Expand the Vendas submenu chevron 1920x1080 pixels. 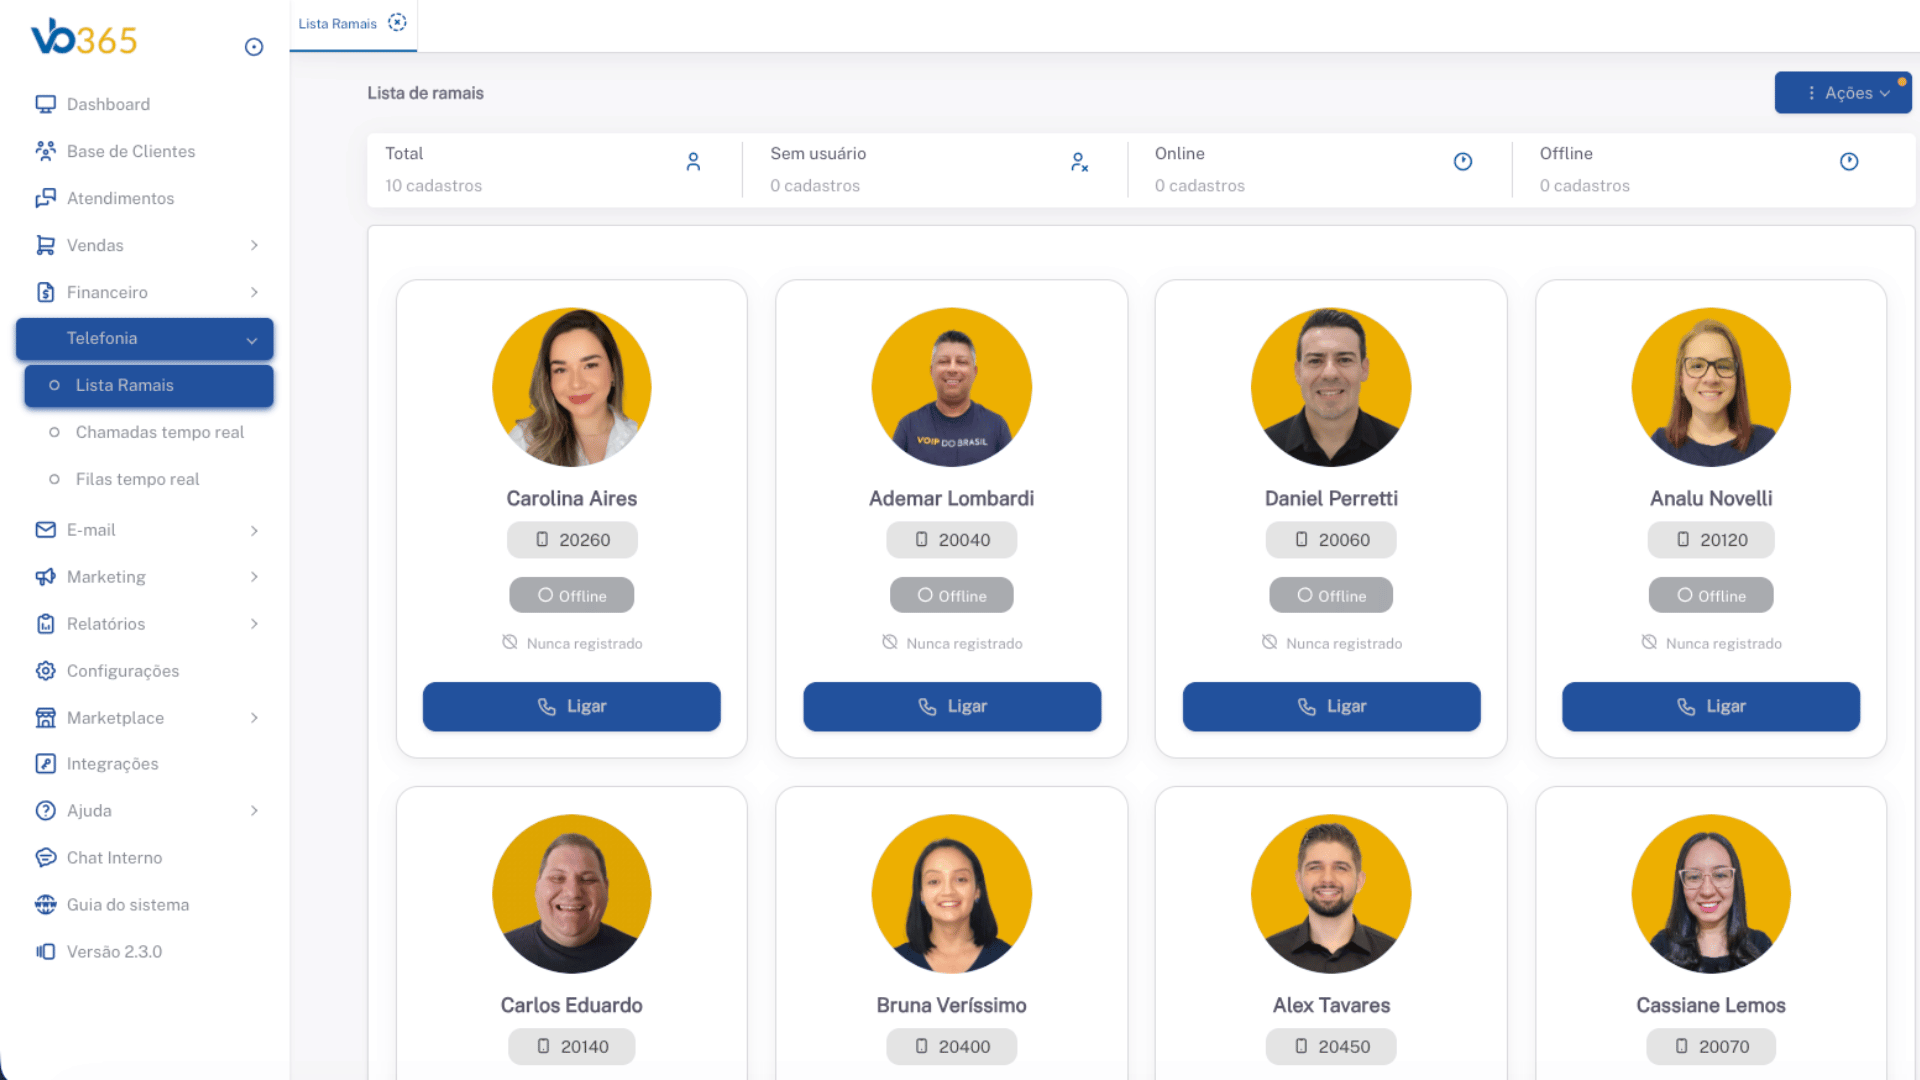click(254, 245)
